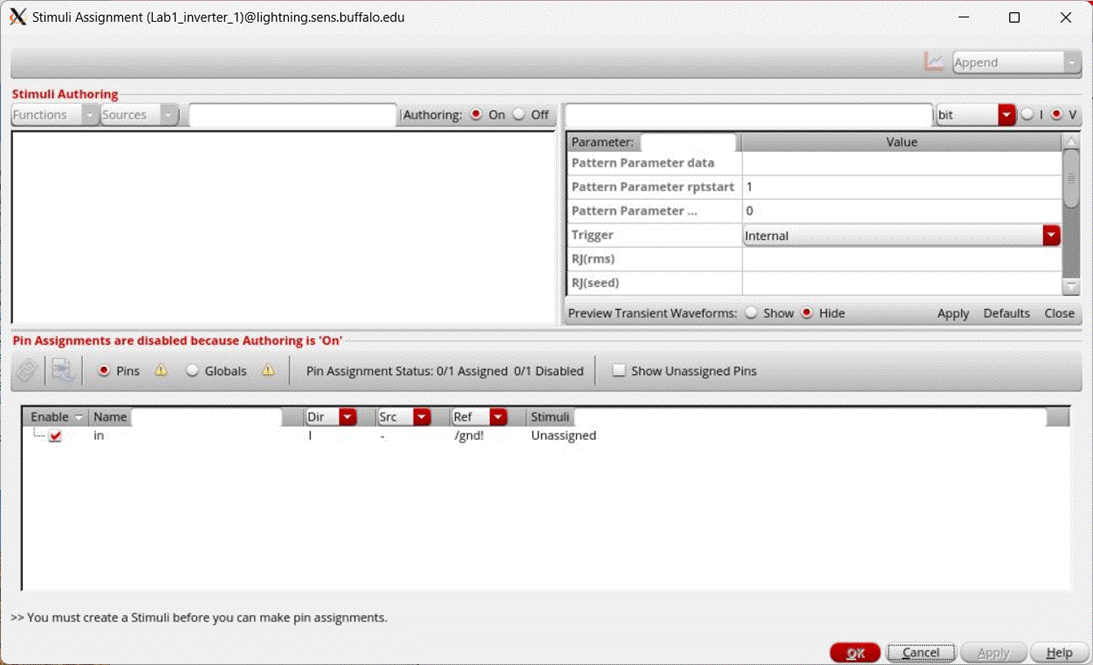Apply the stimuli parameter changes
1093x665 pixels.
pos(952,312)
